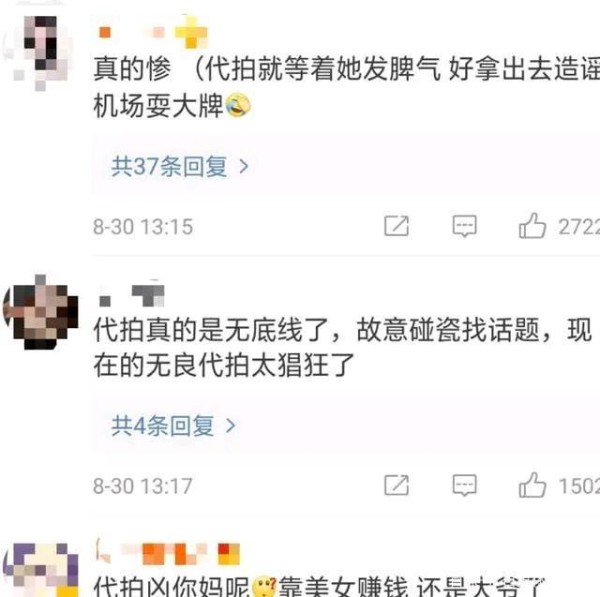Open the third commenter's orange username
This screenshot has width=600, height=597.
coord(168,554)
